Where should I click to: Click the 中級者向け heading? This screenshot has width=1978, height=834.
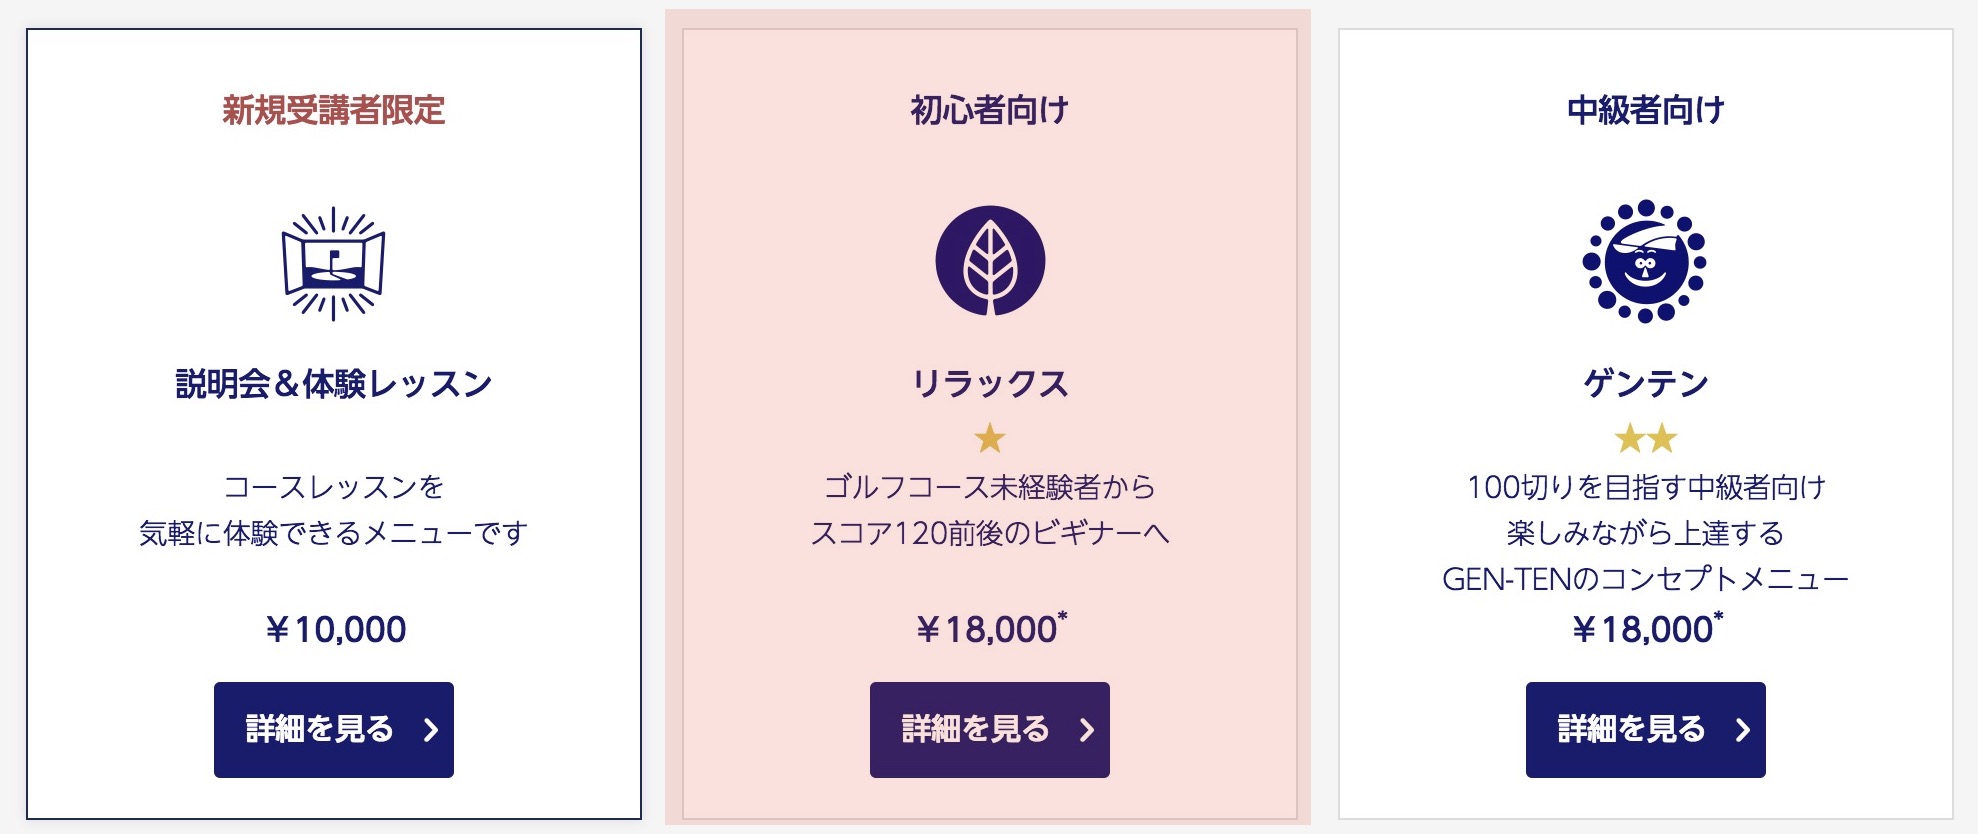1646,110
